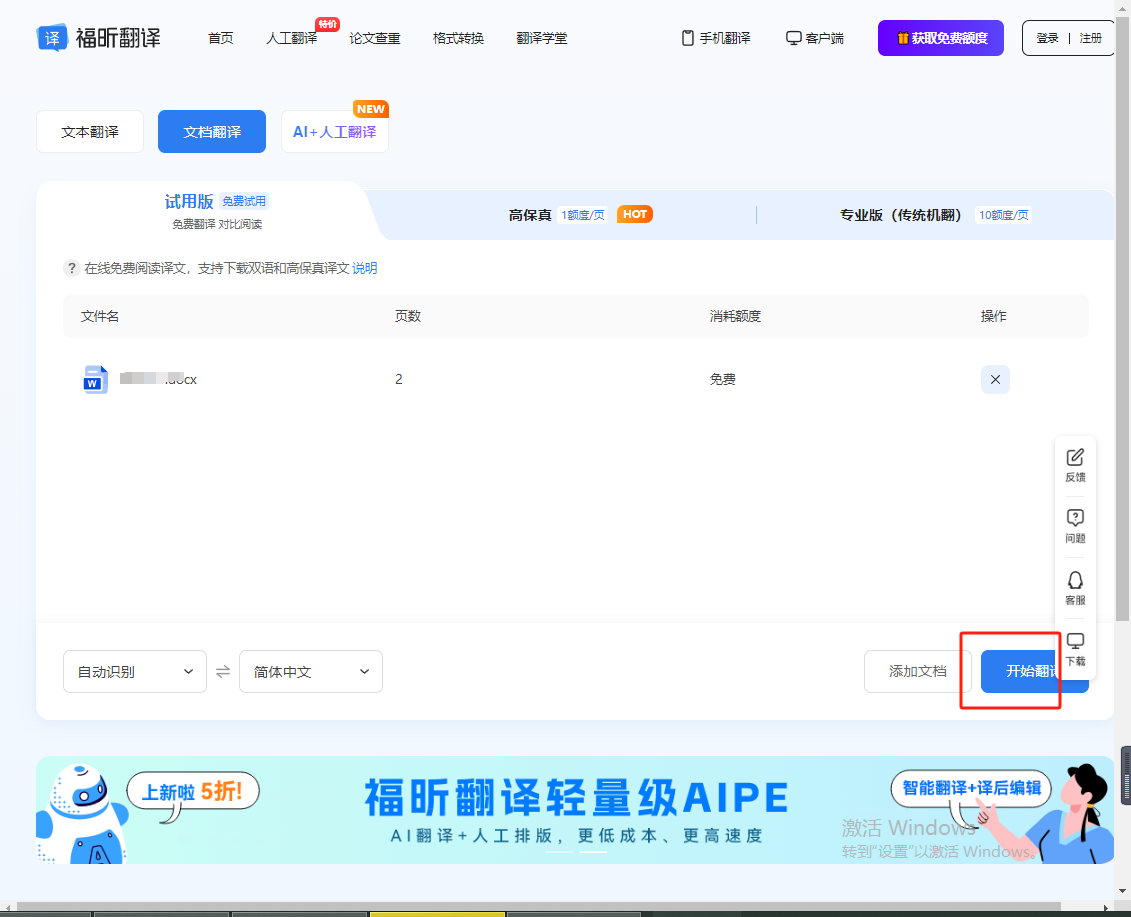Select the 高保真 tab
Image resolution: width=1131 pixels, height=917 pixels.
[529, 215]
